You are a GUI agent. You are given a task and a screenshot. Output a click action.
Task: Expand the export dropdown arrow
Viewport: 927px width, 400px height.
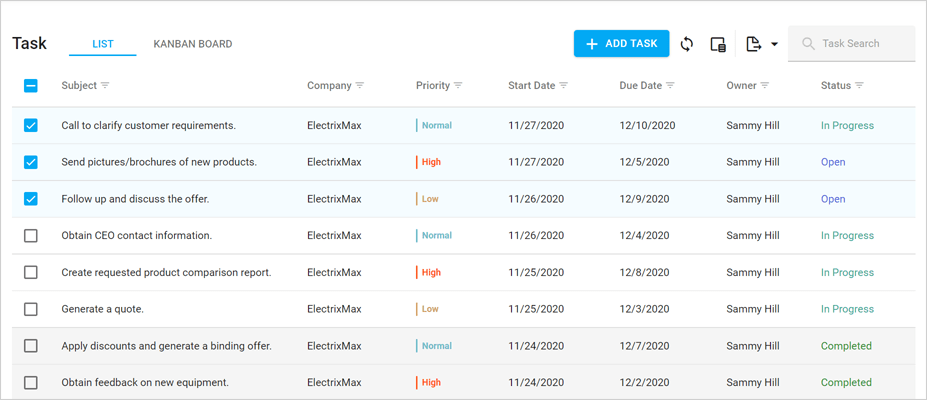pos(774,44)
